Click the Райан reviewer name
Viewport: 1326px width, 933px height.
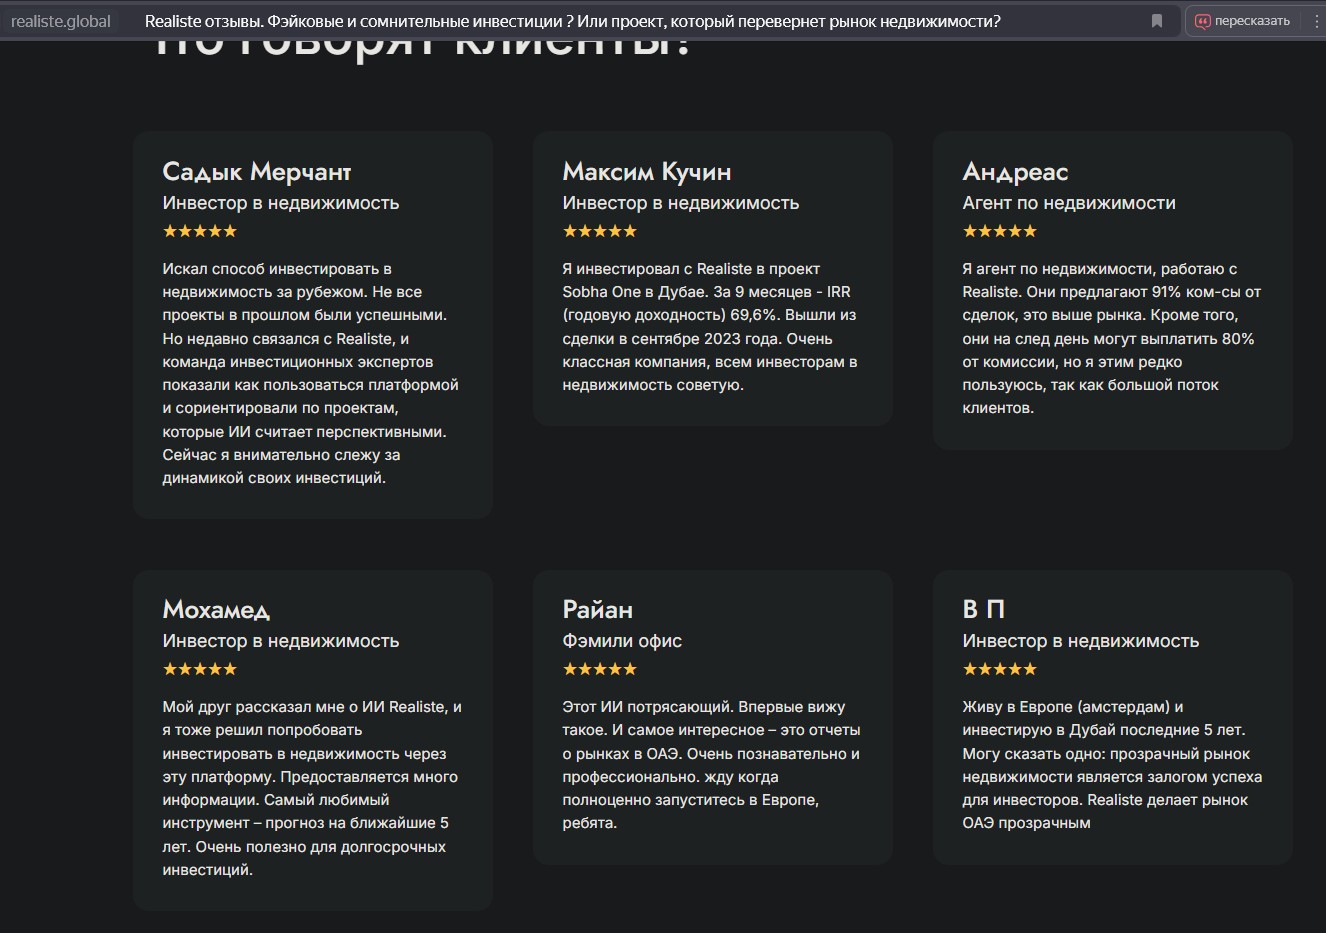tap(598, 610)
